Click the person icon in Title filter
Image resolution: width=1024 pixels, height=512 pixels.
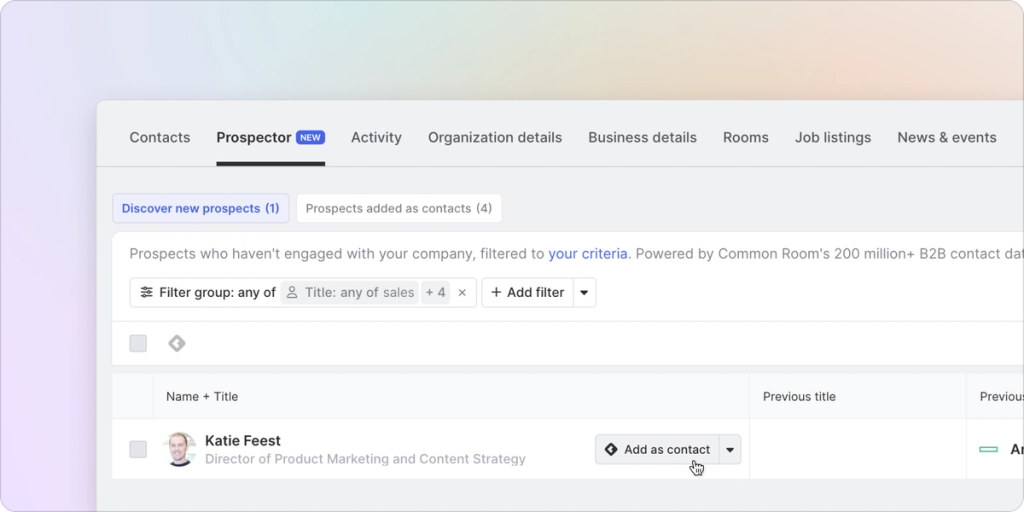coord(293,293)
